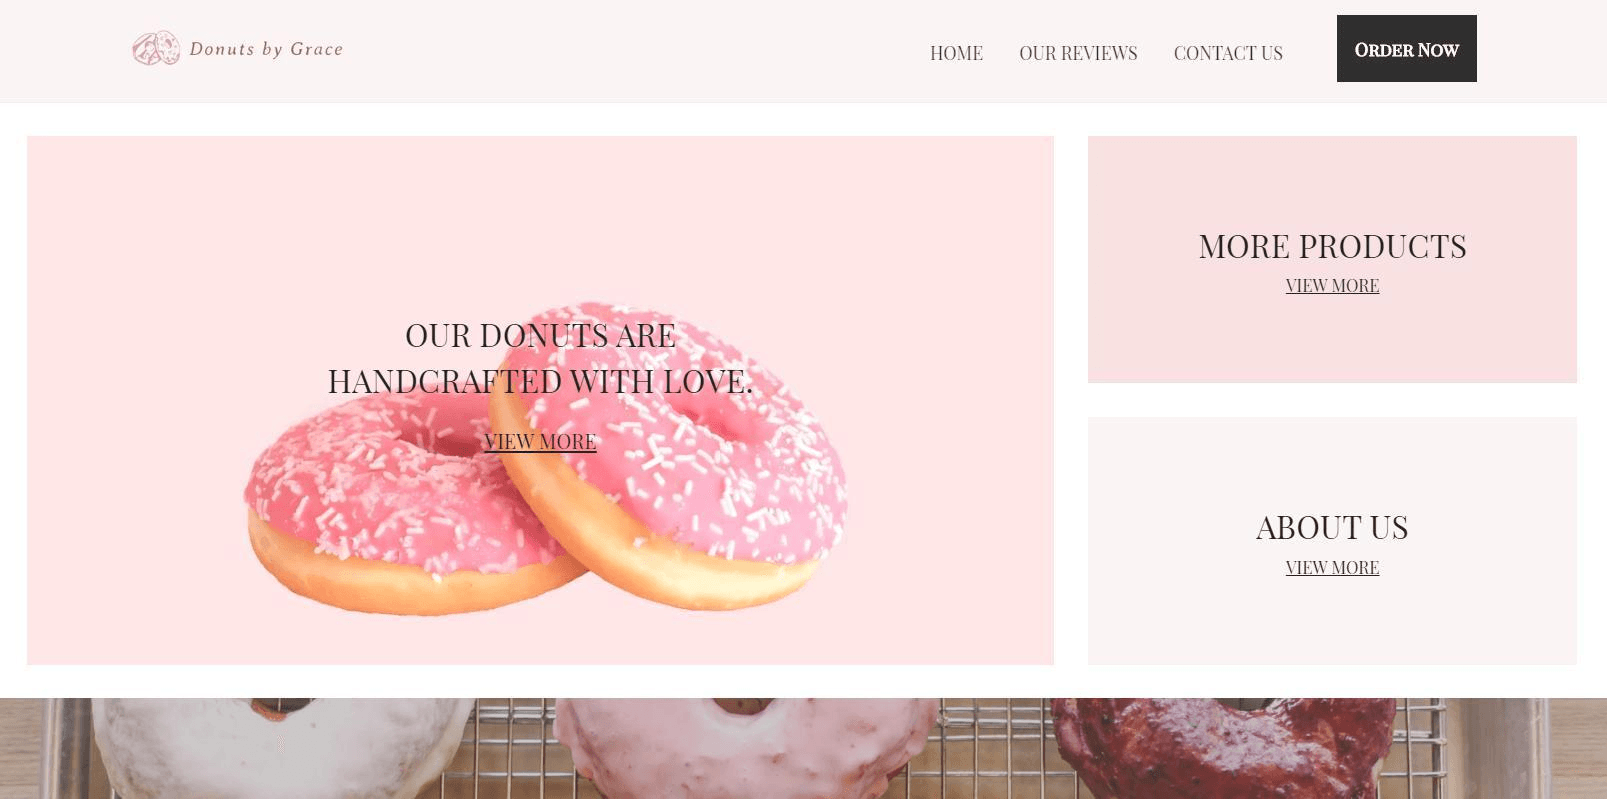This screenshot has height=799, width=1607.
Task: Click the Donuts by Grace logo icon
Action: (156, 48)
